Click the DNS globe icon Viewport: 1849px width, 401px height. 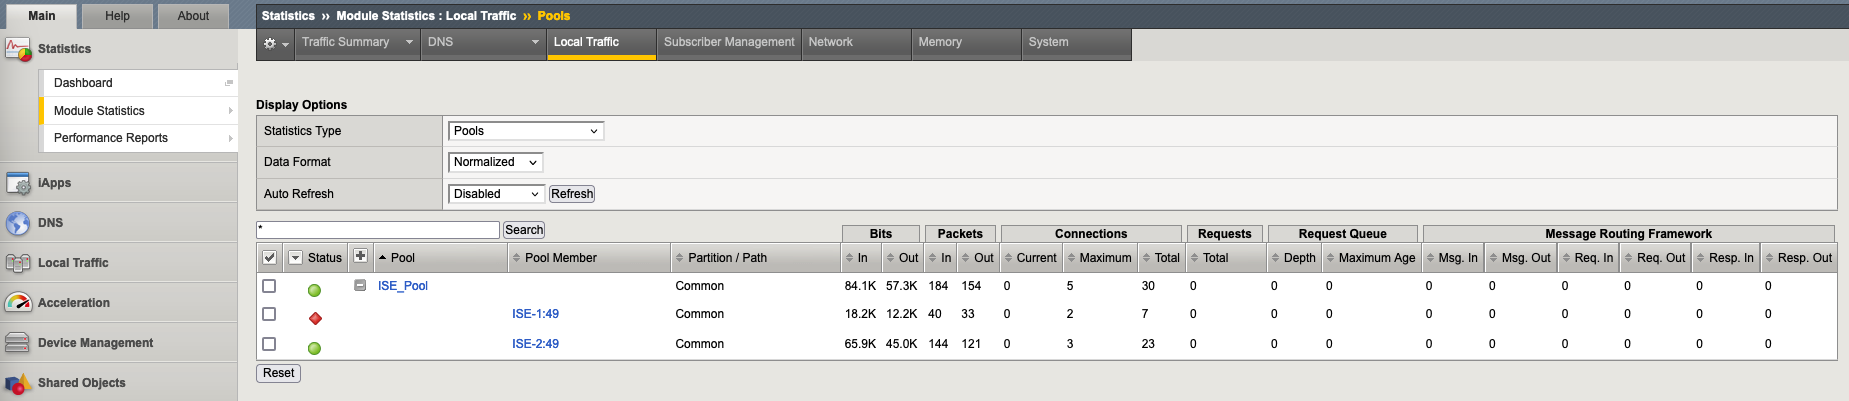point(18,223)
